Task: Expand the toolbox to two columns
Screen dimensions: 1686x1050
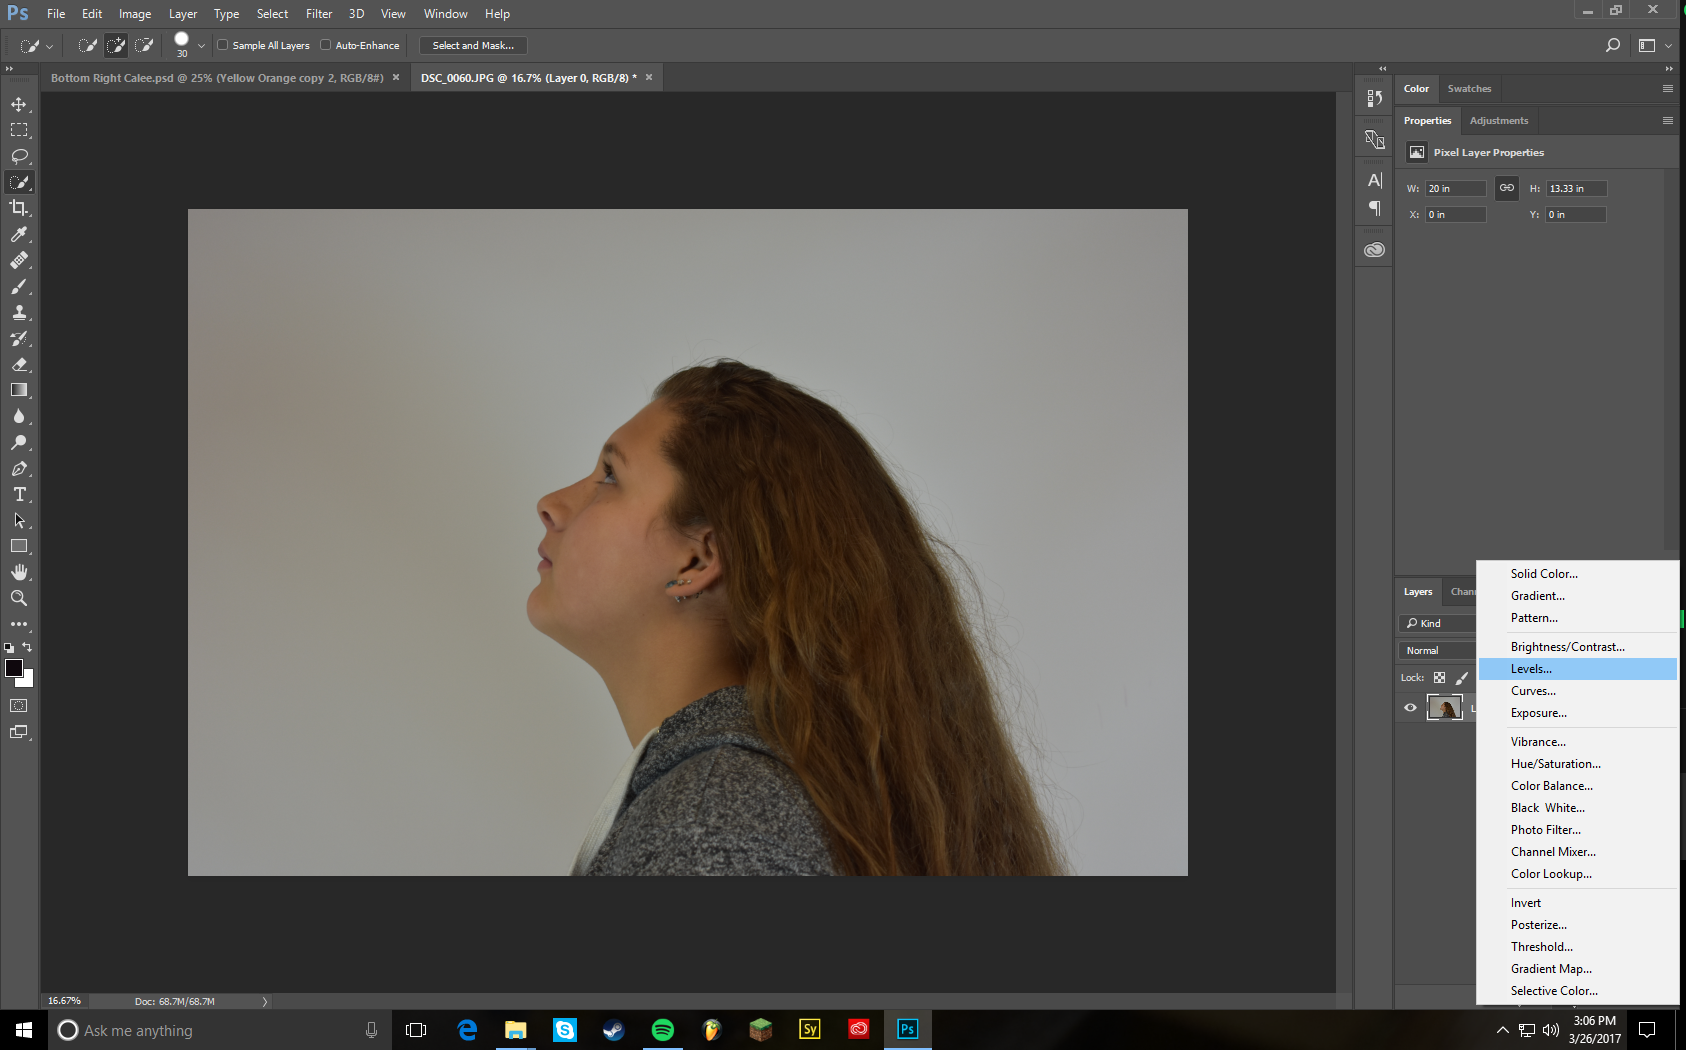Action: (9, 69)
